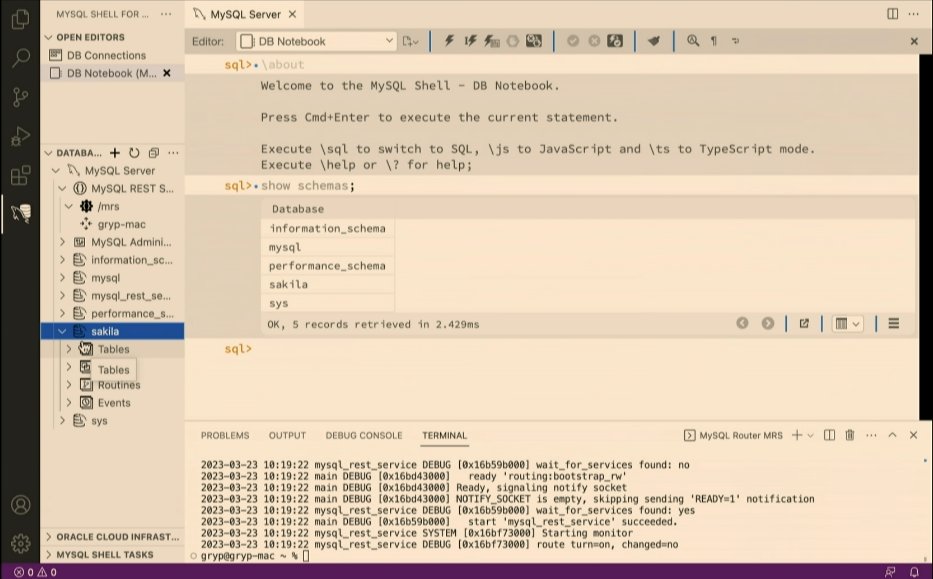Open the Manage gear menu

pos(20,543)
